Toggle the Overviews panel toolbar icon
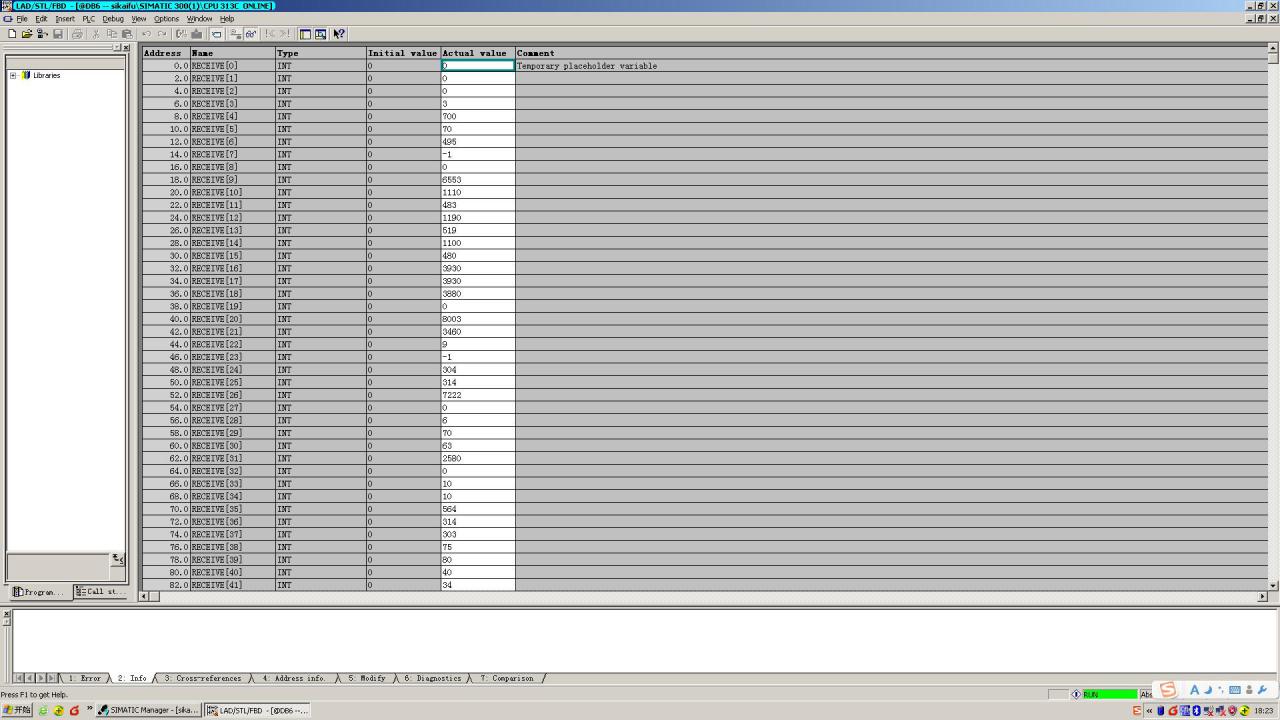This screenshot has height=720, width=1280. [x=305, y=34]
